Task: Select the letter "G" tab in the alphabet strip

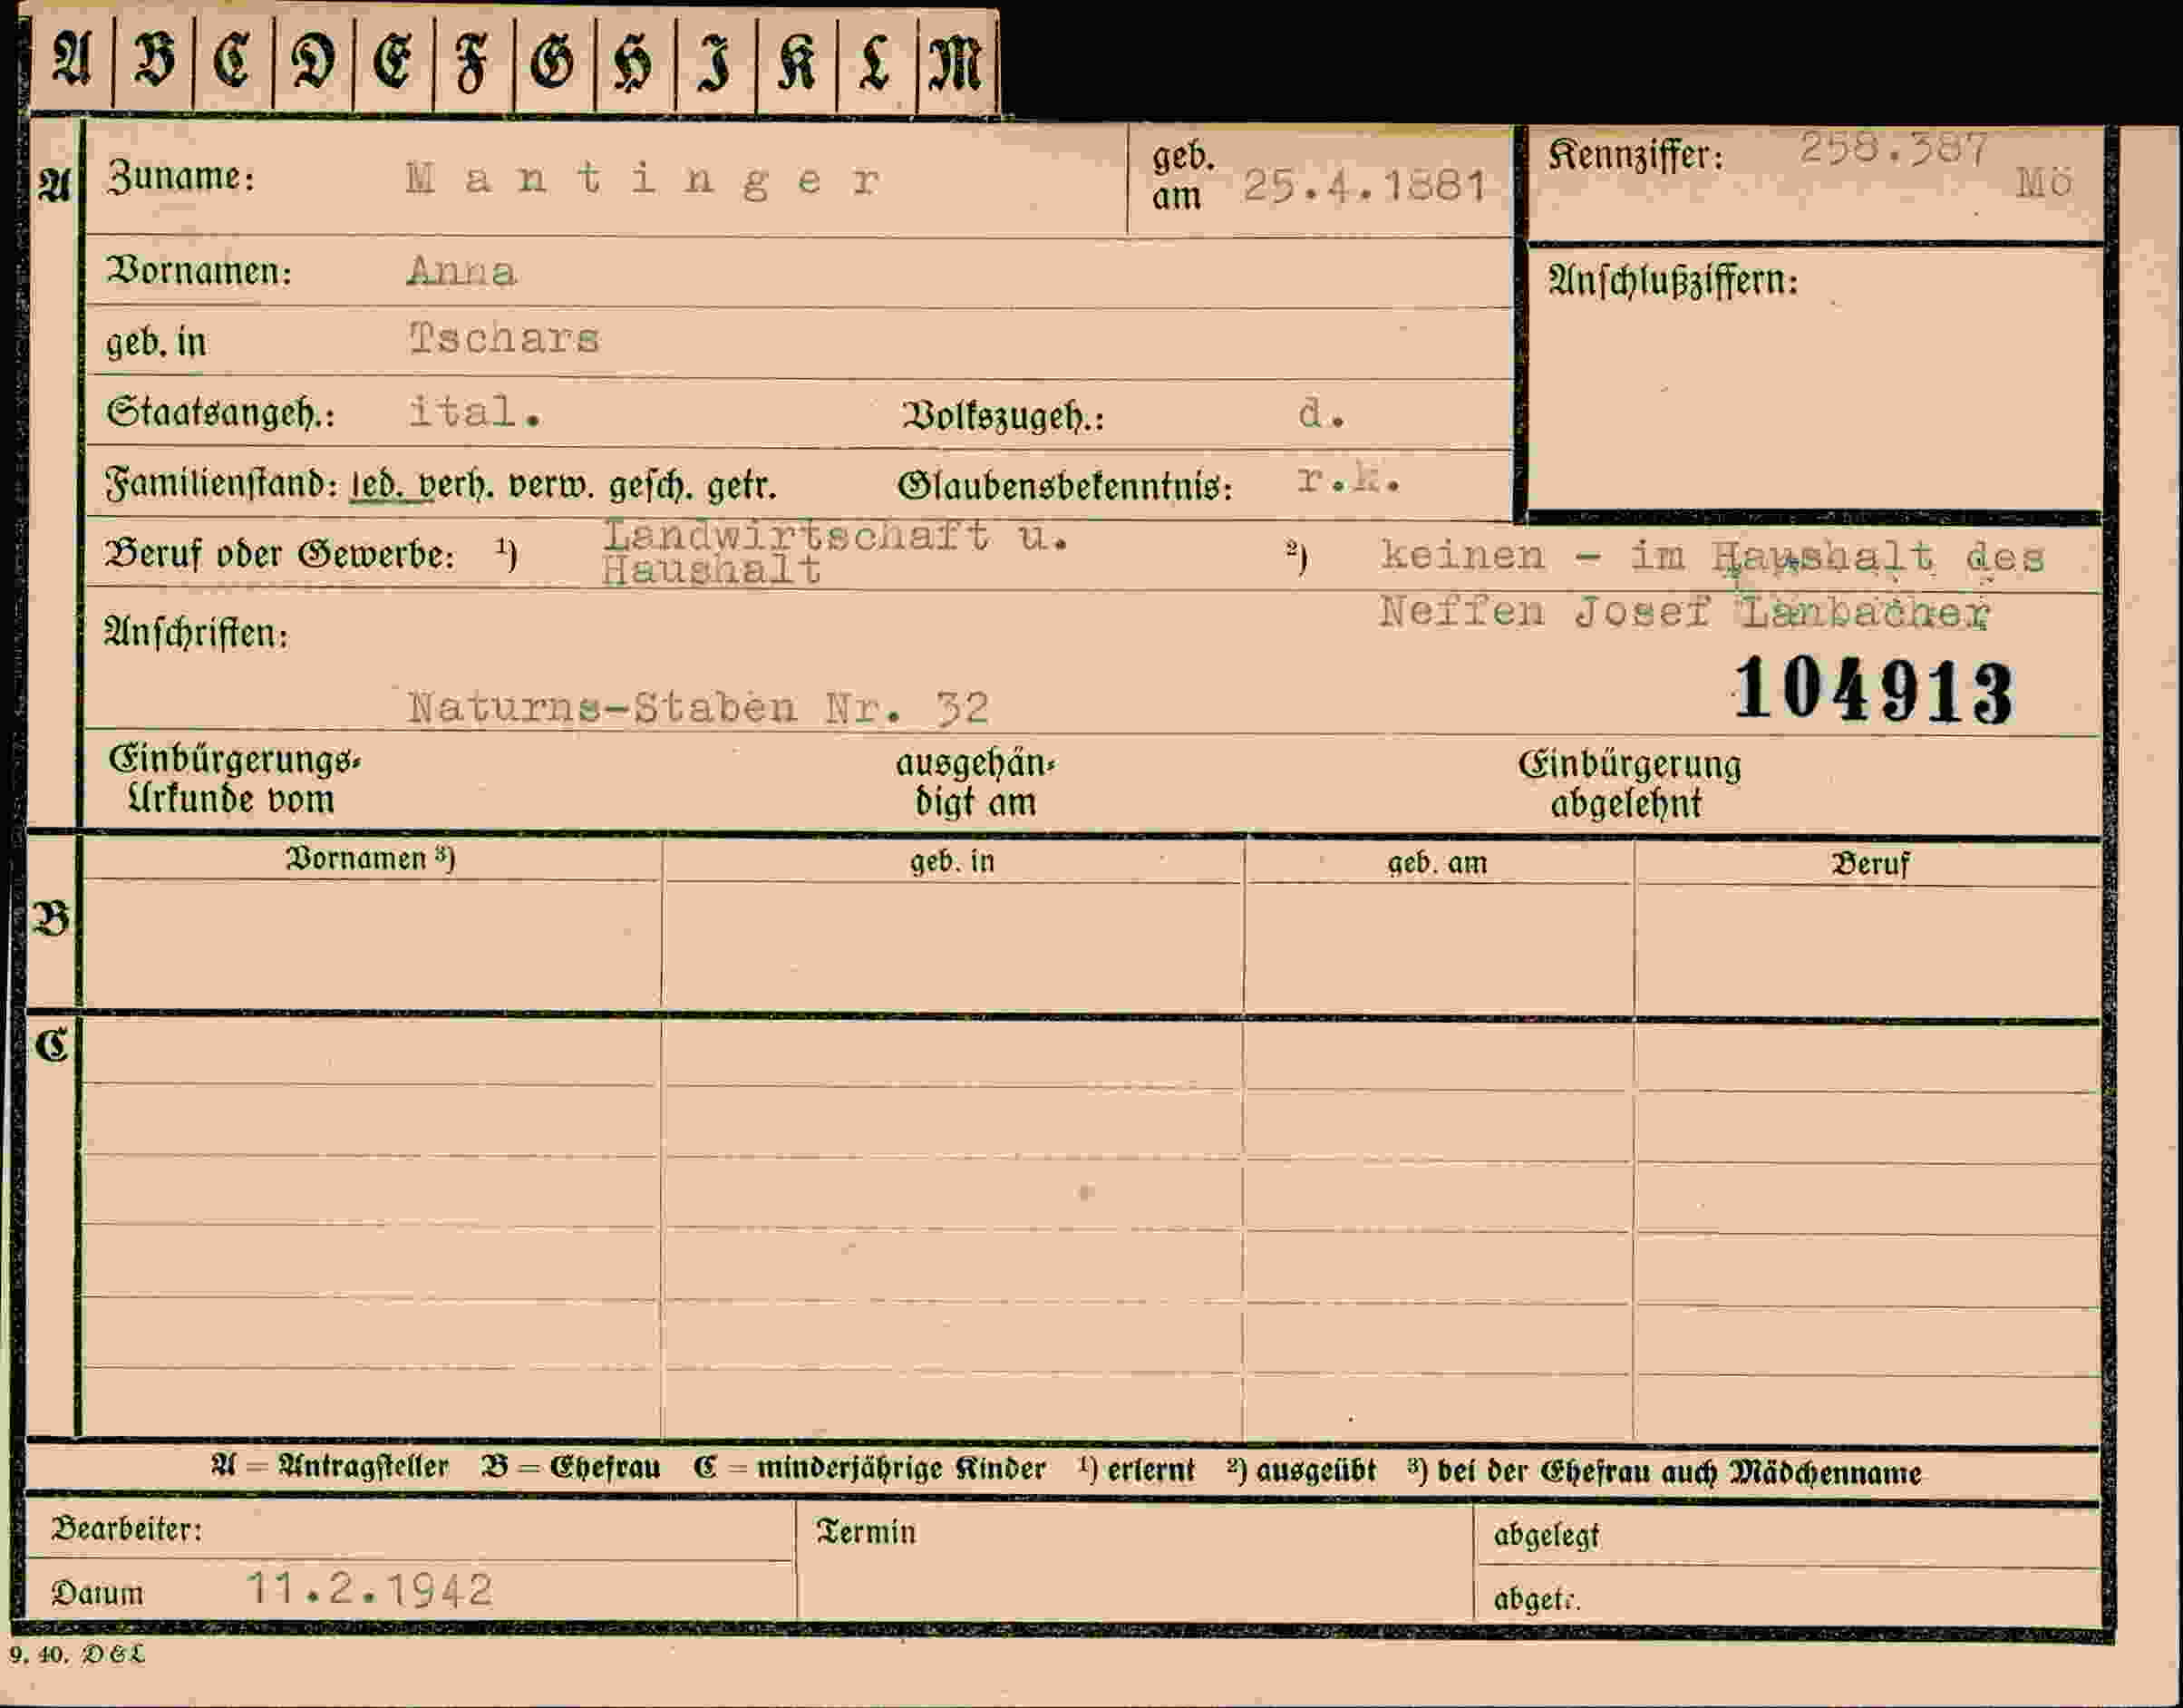Action: pyautogui.click(x=553, y=60)
